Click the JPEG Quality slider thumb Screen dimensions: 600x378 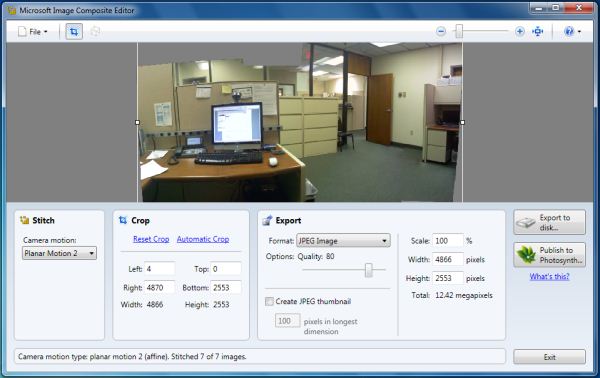(368, 270)
